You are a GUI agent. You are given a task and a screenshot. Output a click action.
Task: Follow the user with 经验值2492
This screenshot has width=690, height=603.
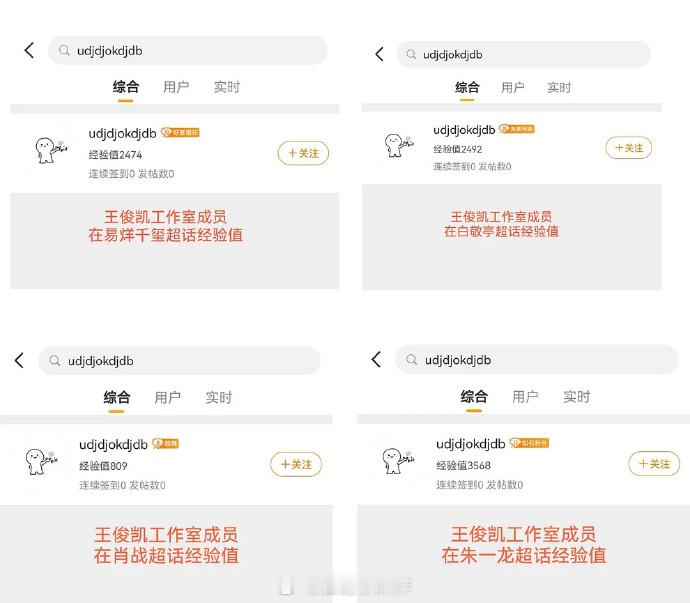coord(628,148)
